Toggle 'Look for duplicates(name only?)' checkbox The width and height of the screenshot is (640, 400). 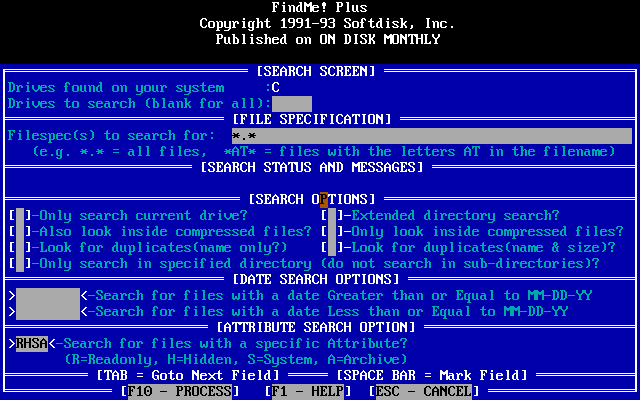20,247
